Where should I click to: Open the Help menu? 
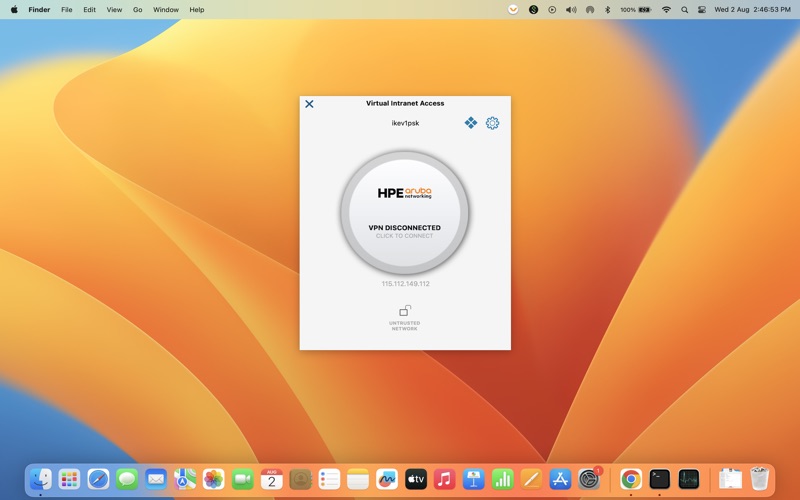click(197, 9)
